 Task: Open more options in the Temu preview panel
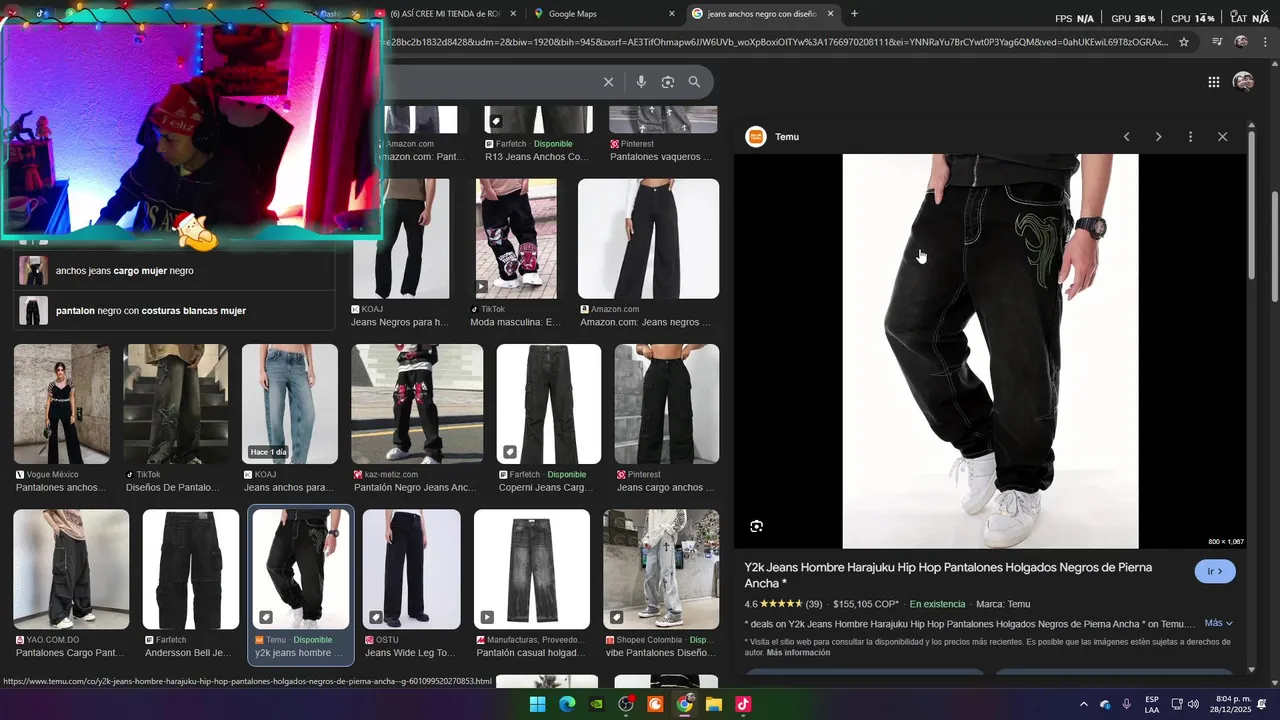[1190, 137]
